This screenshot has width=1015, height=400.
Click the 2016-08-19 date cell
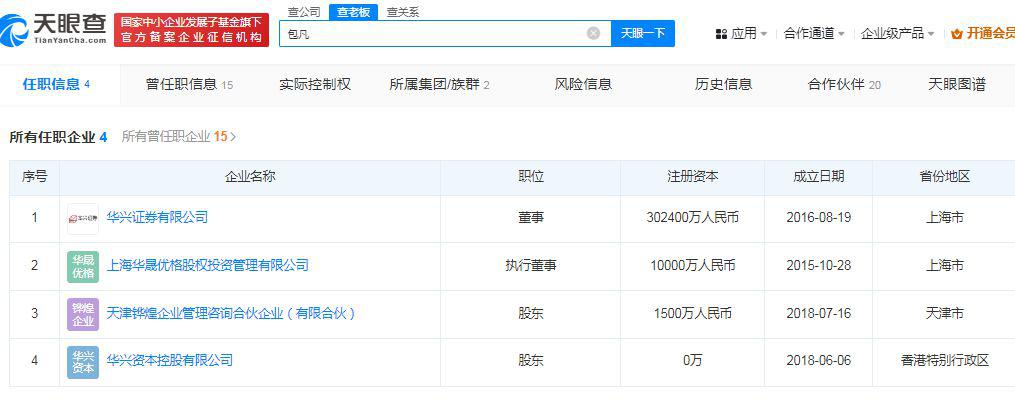coord(818,217)
